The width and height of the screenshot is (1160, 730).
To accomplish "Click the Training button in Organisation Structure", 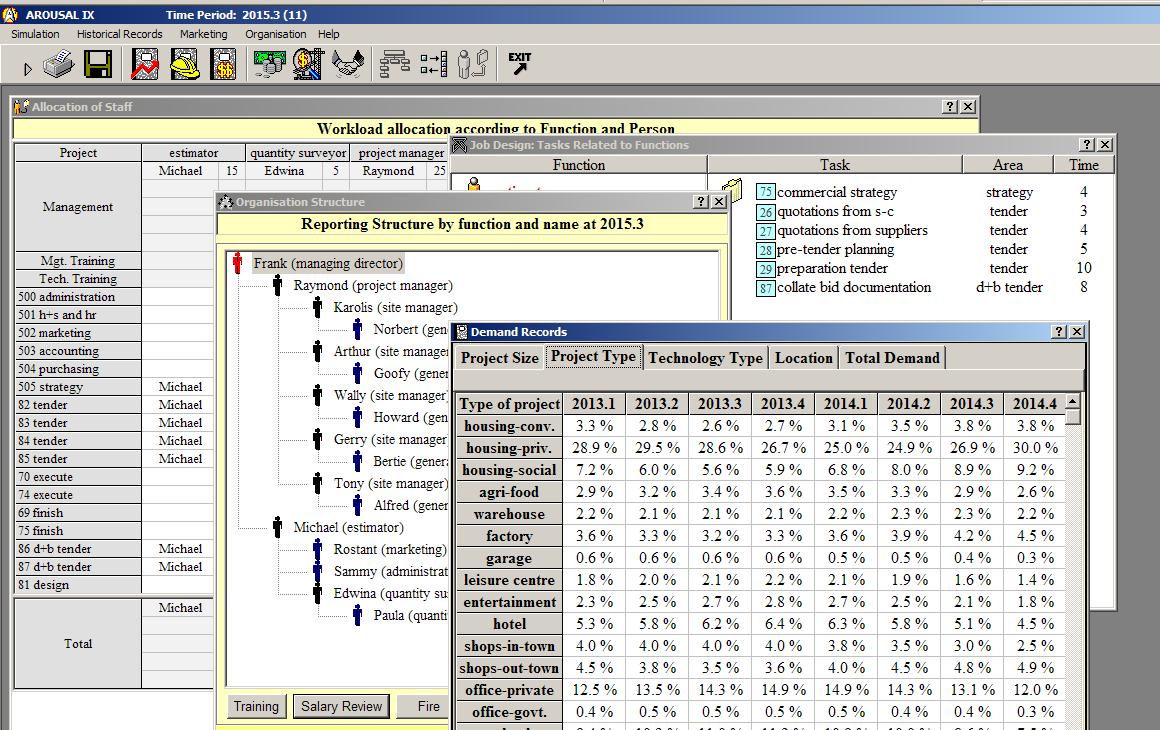I will [x=256, y=707].
